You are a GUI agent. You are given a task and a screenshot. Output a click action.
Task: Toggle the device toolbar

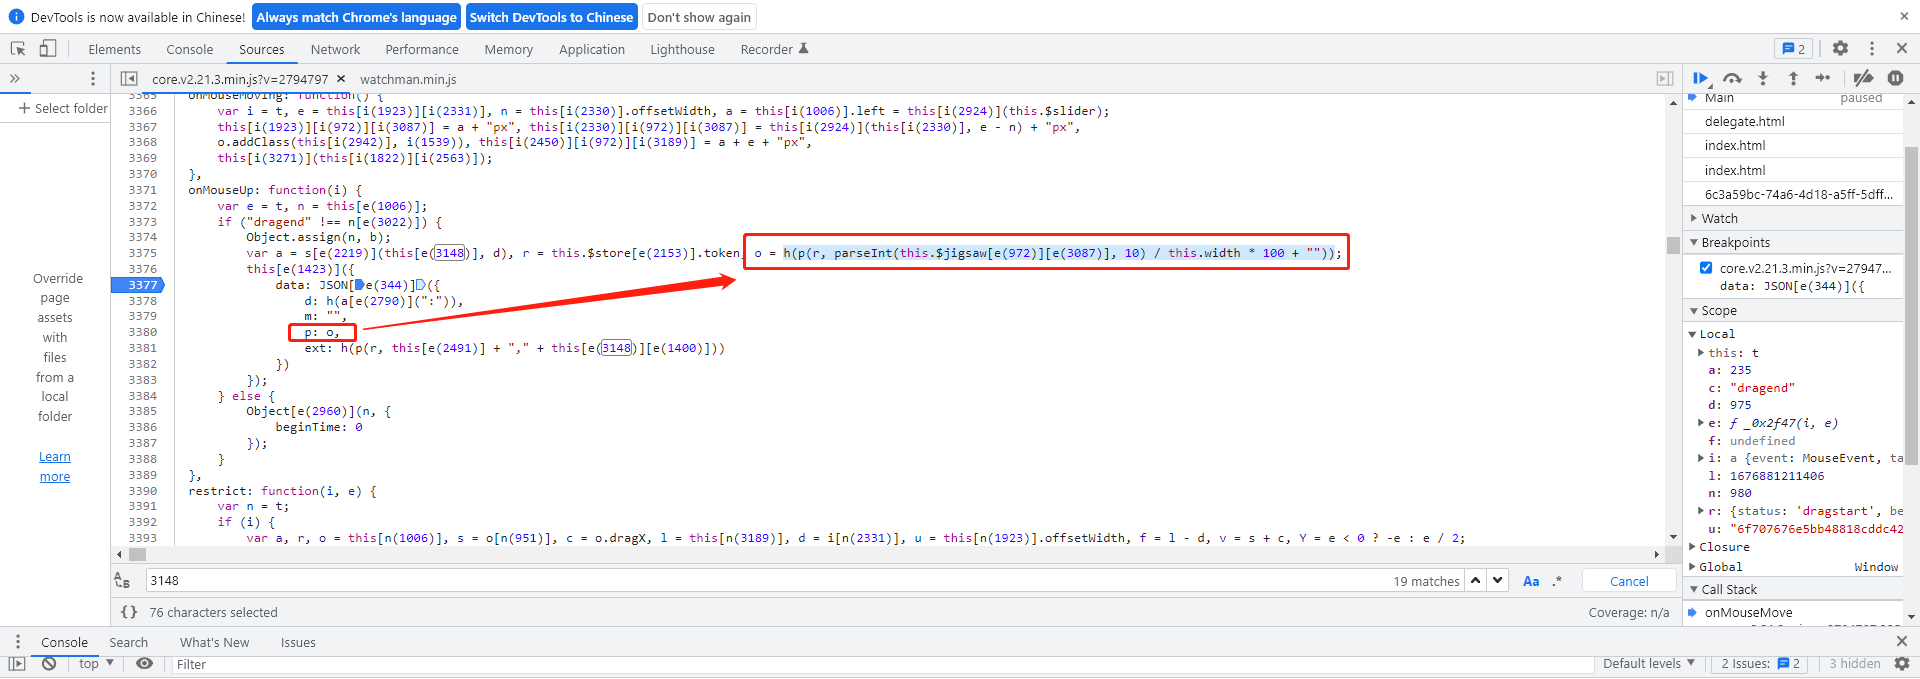(48, 49)
